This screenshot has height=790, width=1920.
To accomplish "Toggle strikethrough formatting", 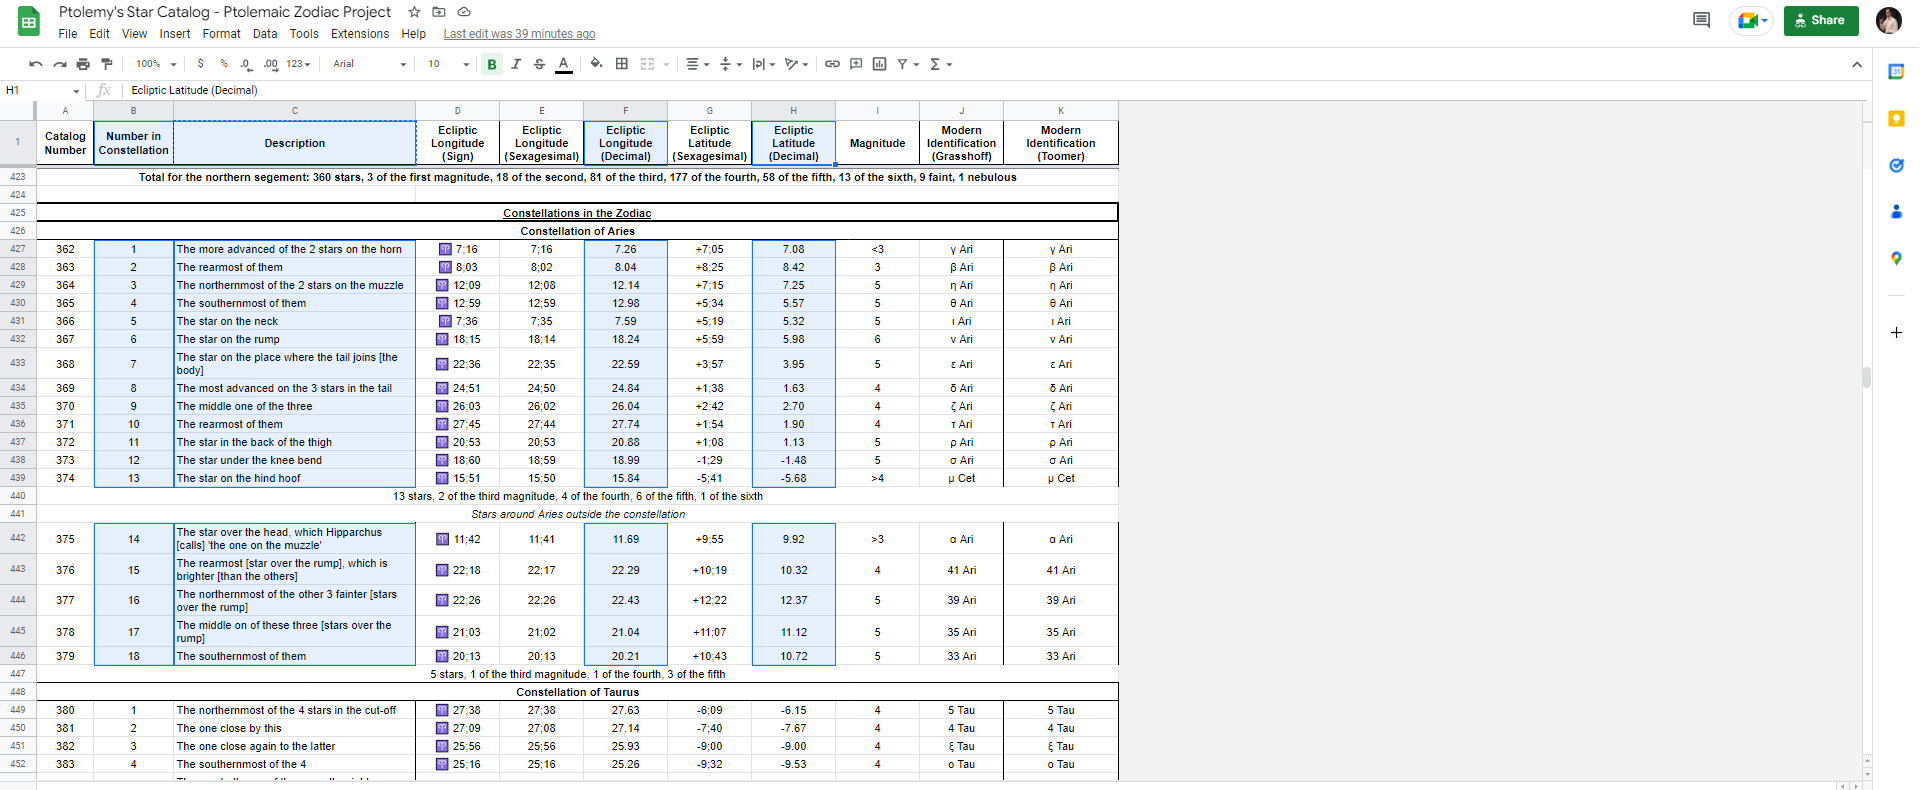I will [539, 64].
